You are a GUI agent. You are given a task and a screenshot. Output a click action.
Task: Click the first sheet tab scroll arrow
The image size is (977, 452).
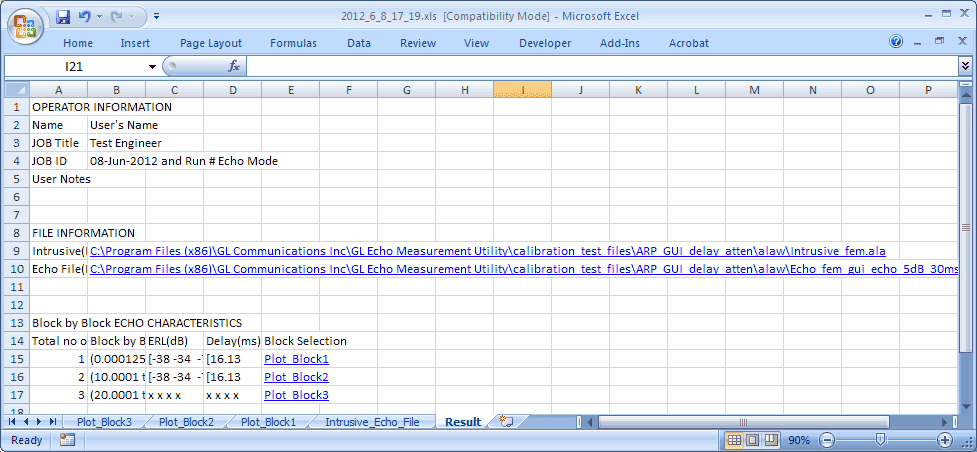click(12, 422)
